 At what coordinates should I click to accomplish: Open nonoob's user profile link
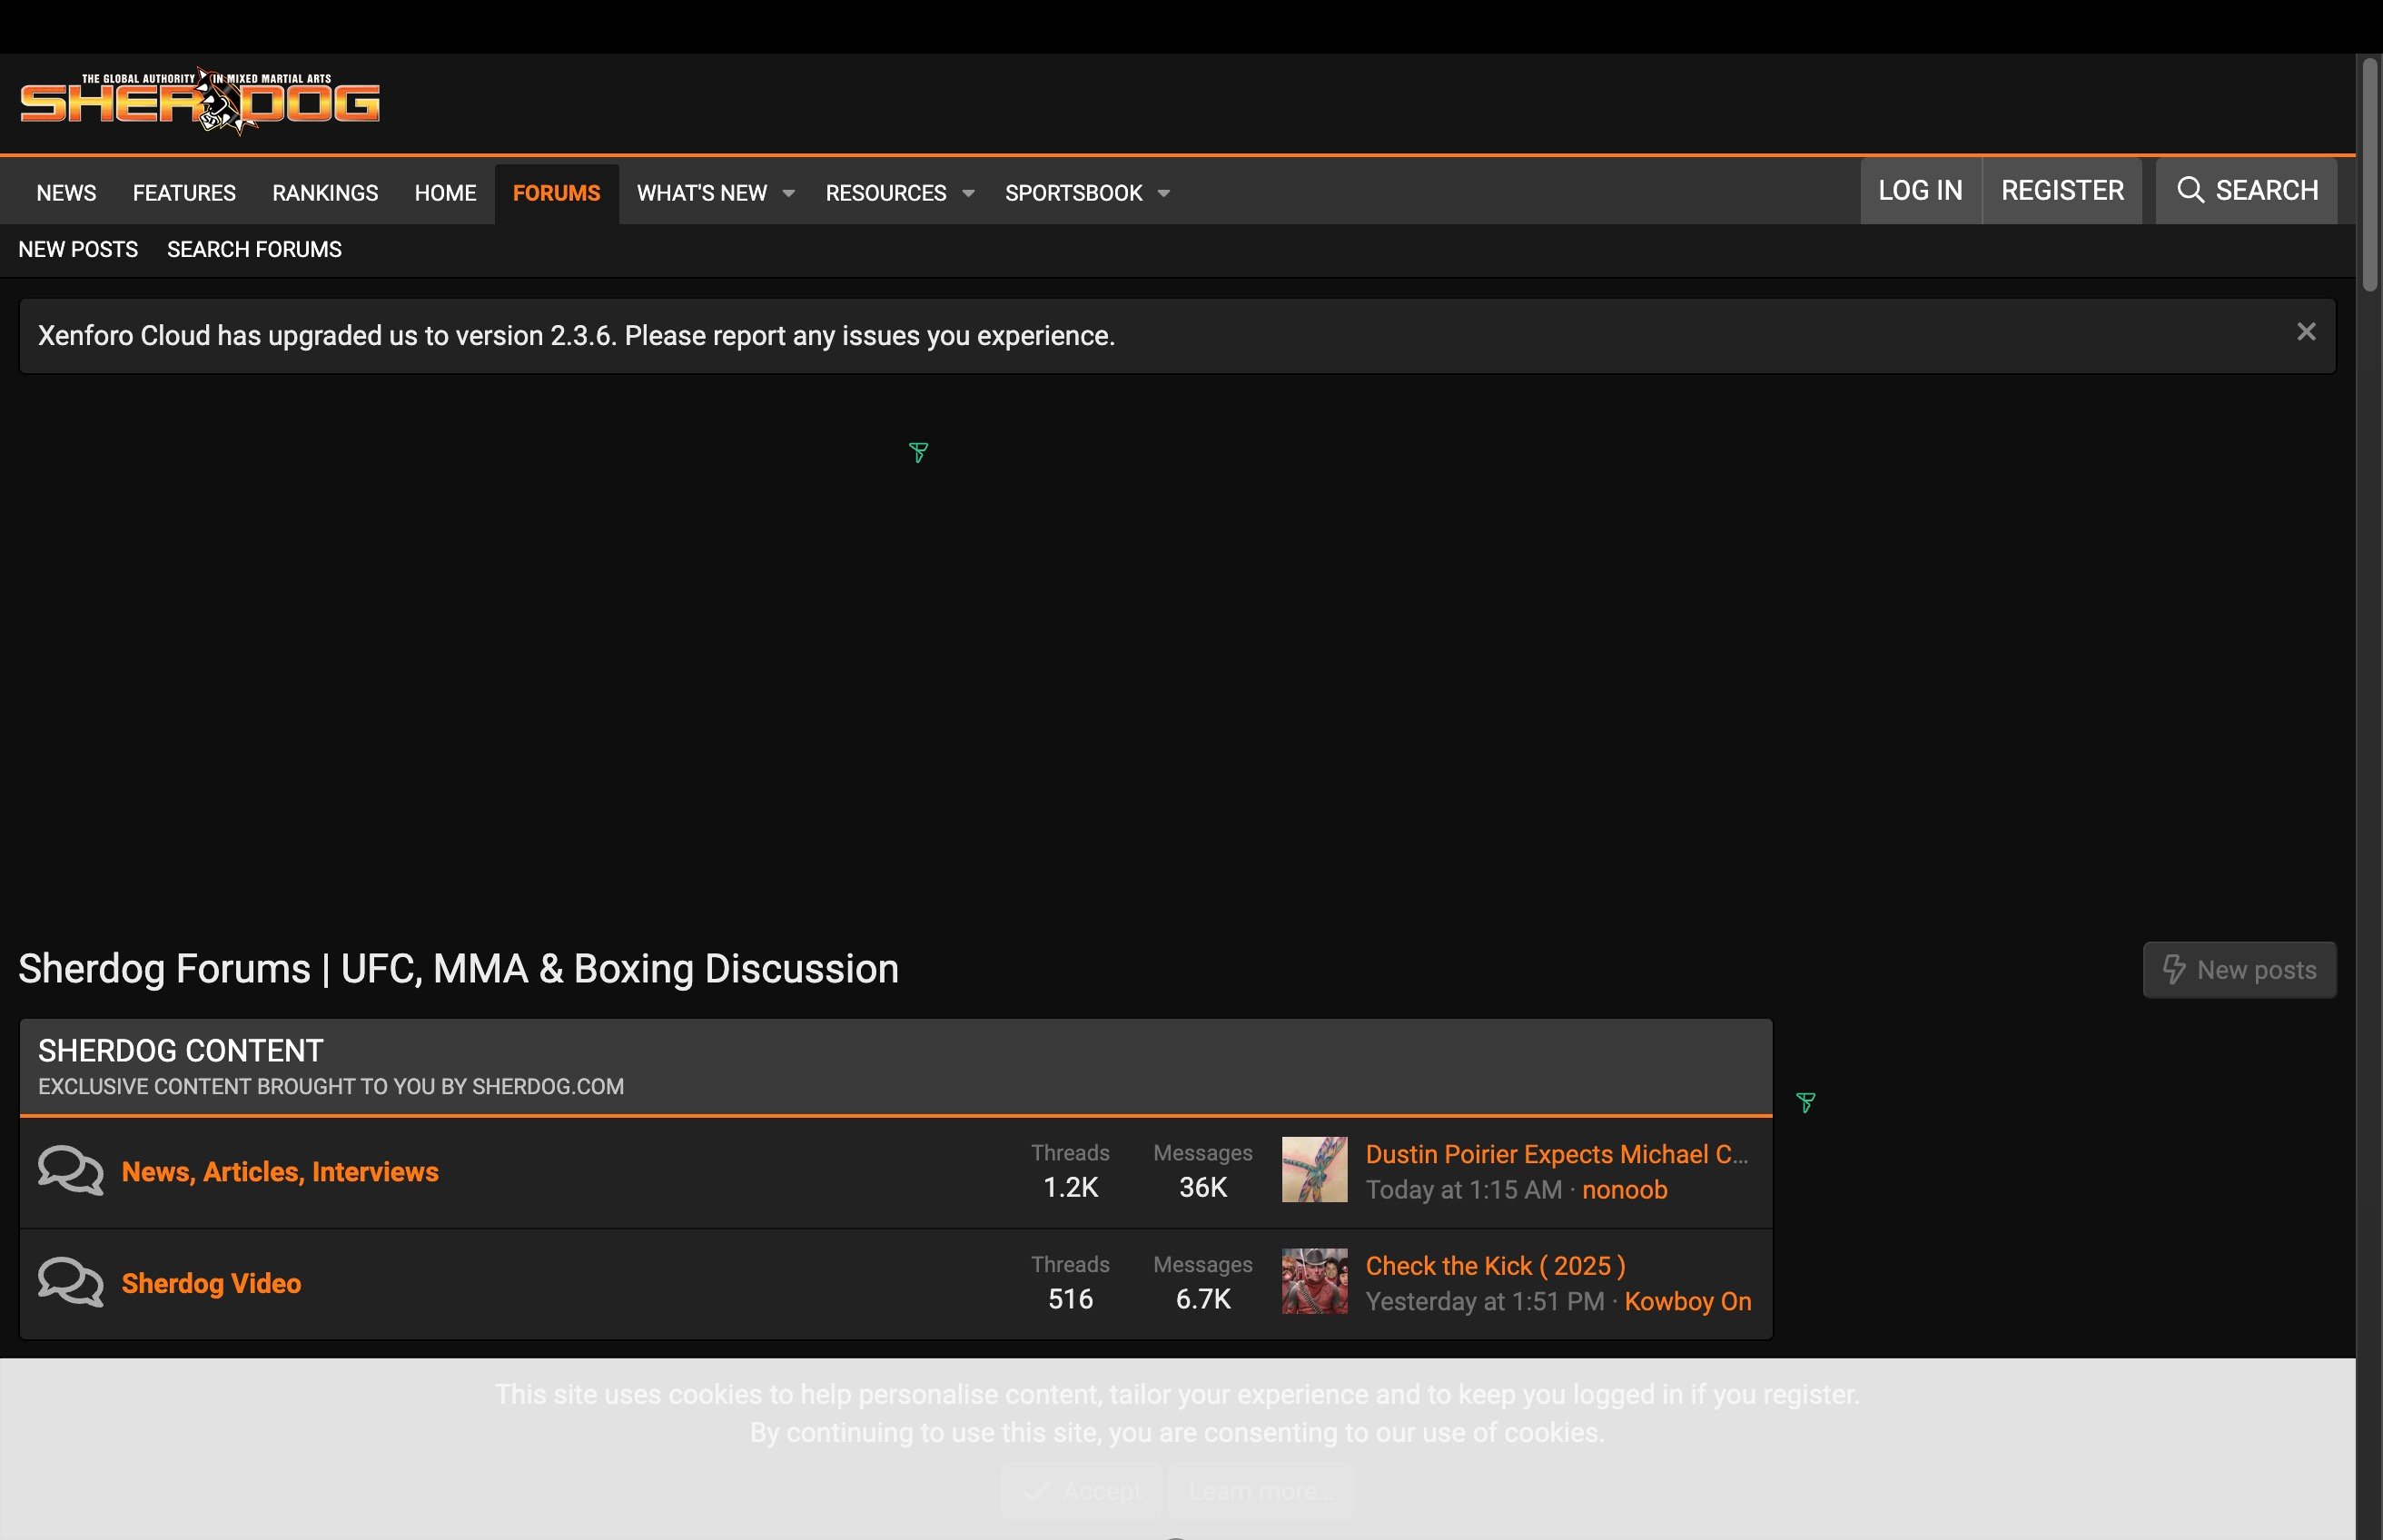tap(1624, 1190)
